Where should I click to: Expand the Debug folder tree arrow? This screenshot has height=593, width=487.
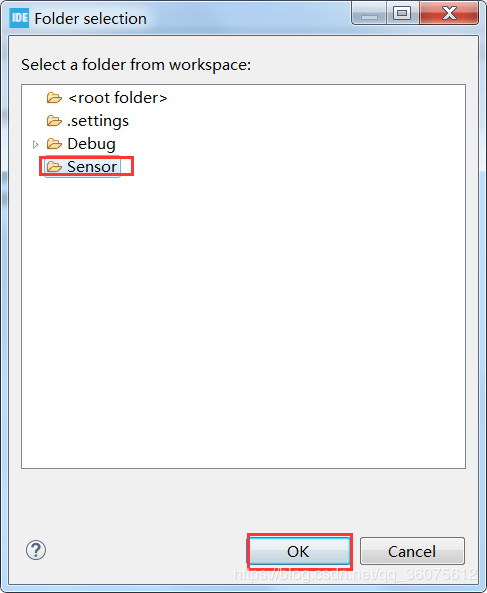pyautogui.click(x=36, y=144)
